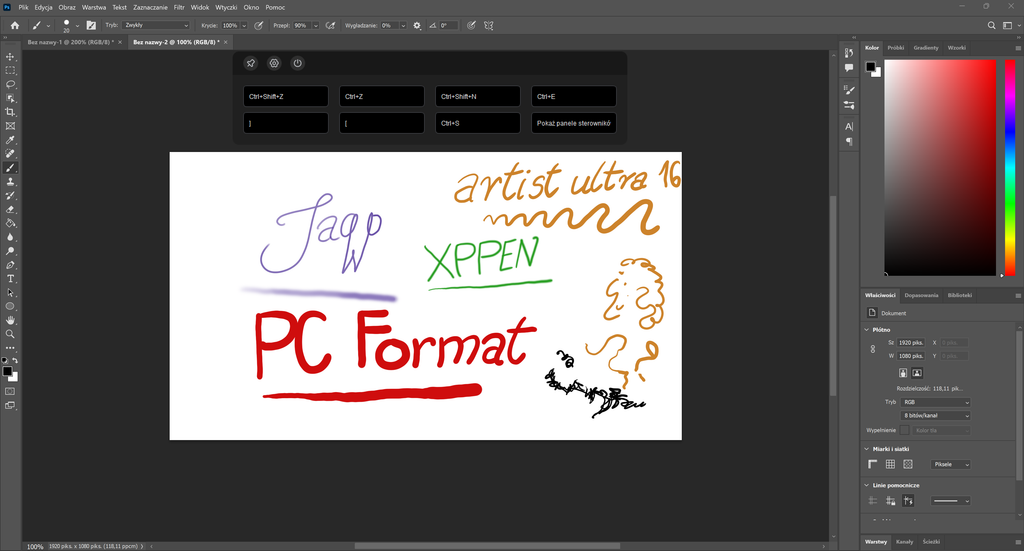This screenshot has width=1024, height=551.
Task: Select the Paint Bucket tool
Action: tap(10, 223)
